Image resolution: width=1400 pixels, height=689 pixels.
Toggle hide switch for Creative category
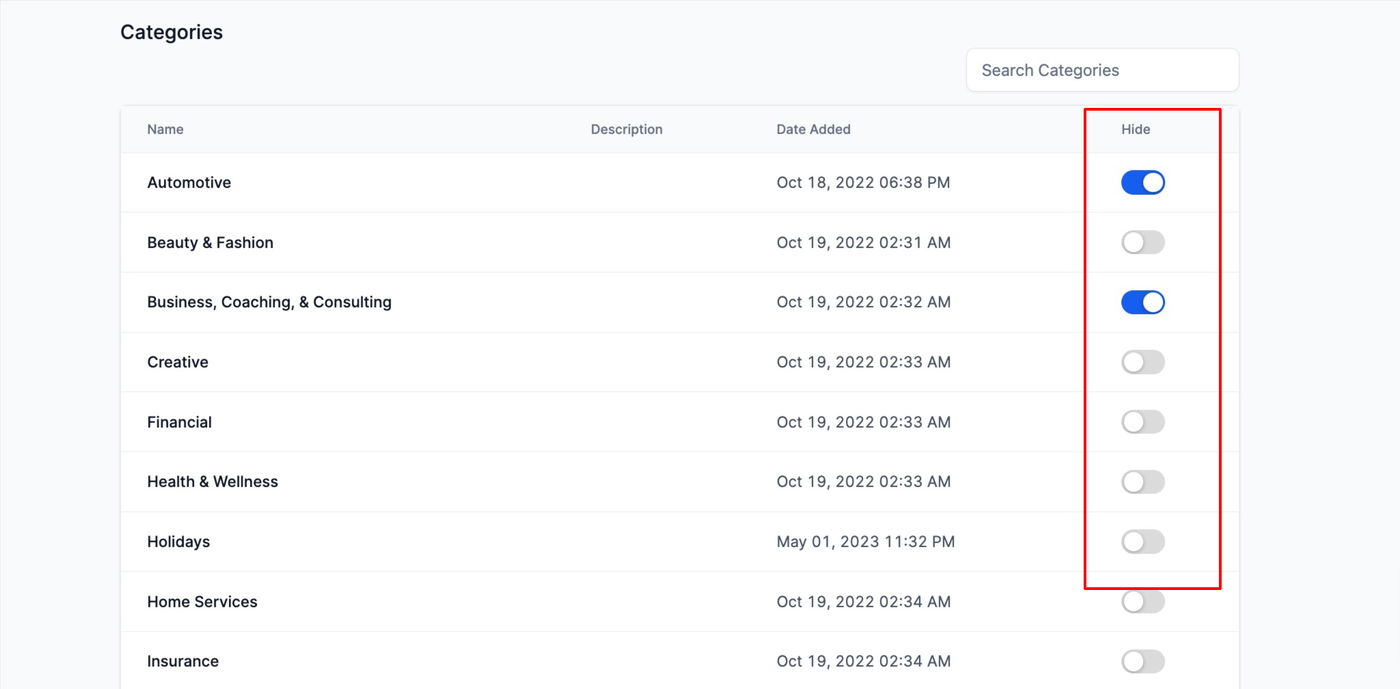[x=1142, y=362]
